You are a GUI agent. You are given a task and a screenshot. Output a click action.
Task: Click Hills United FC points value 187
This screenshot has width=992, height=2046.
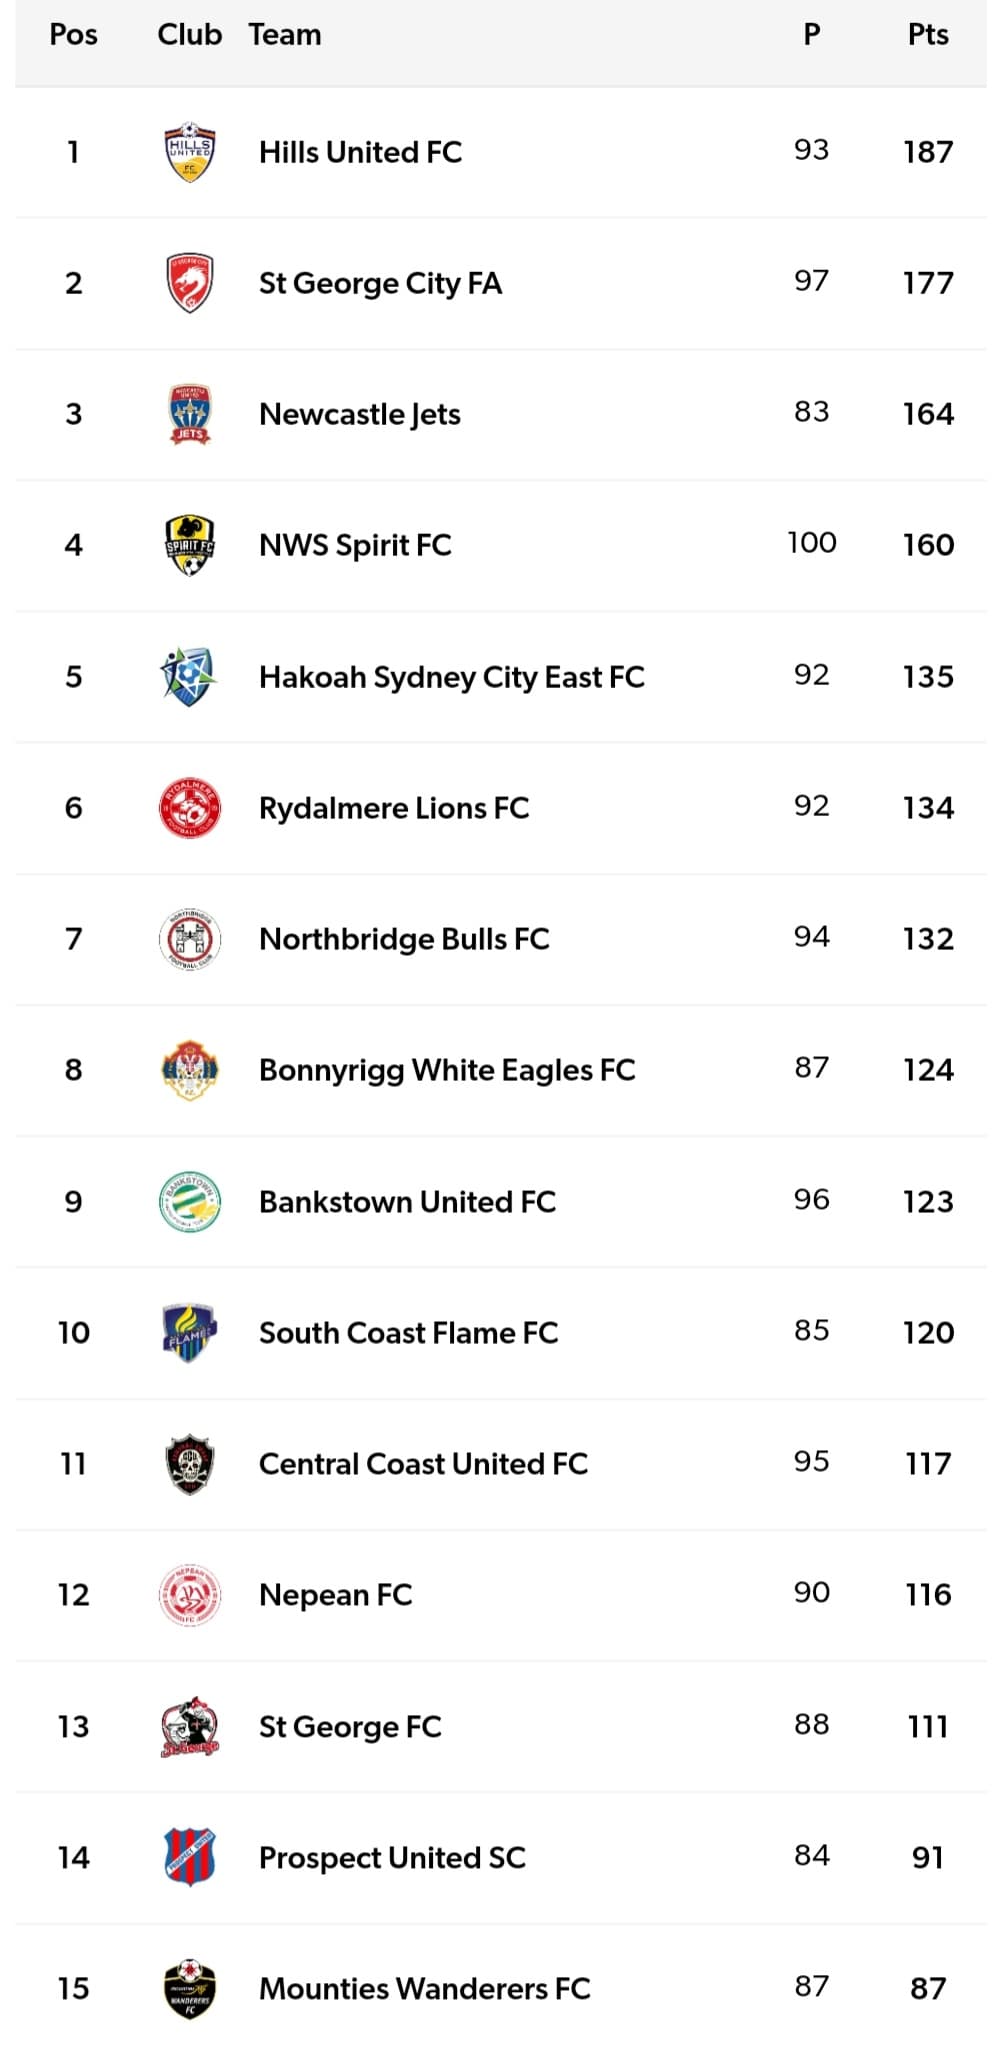click(x=927, y=152)
